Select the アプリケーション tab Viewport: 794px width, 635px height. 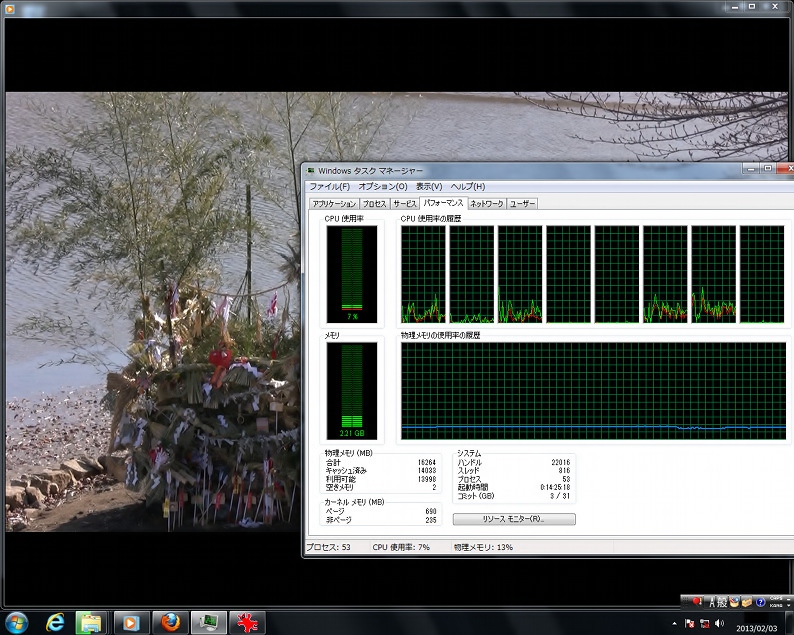(333, 203)
